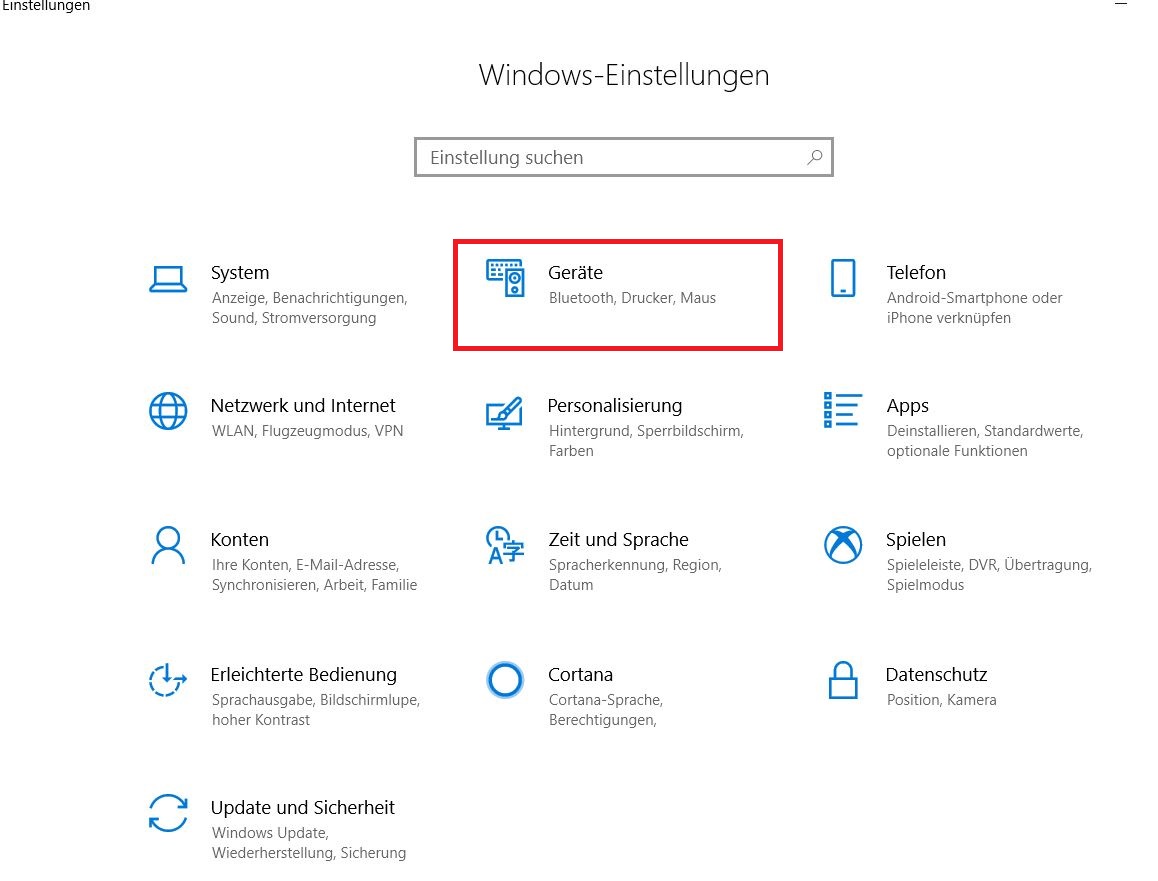The width and height of the screenshot is (1158, 881).
Task: Open the Geräte keyboard and speaker icon
Action: tap(505, 278)
